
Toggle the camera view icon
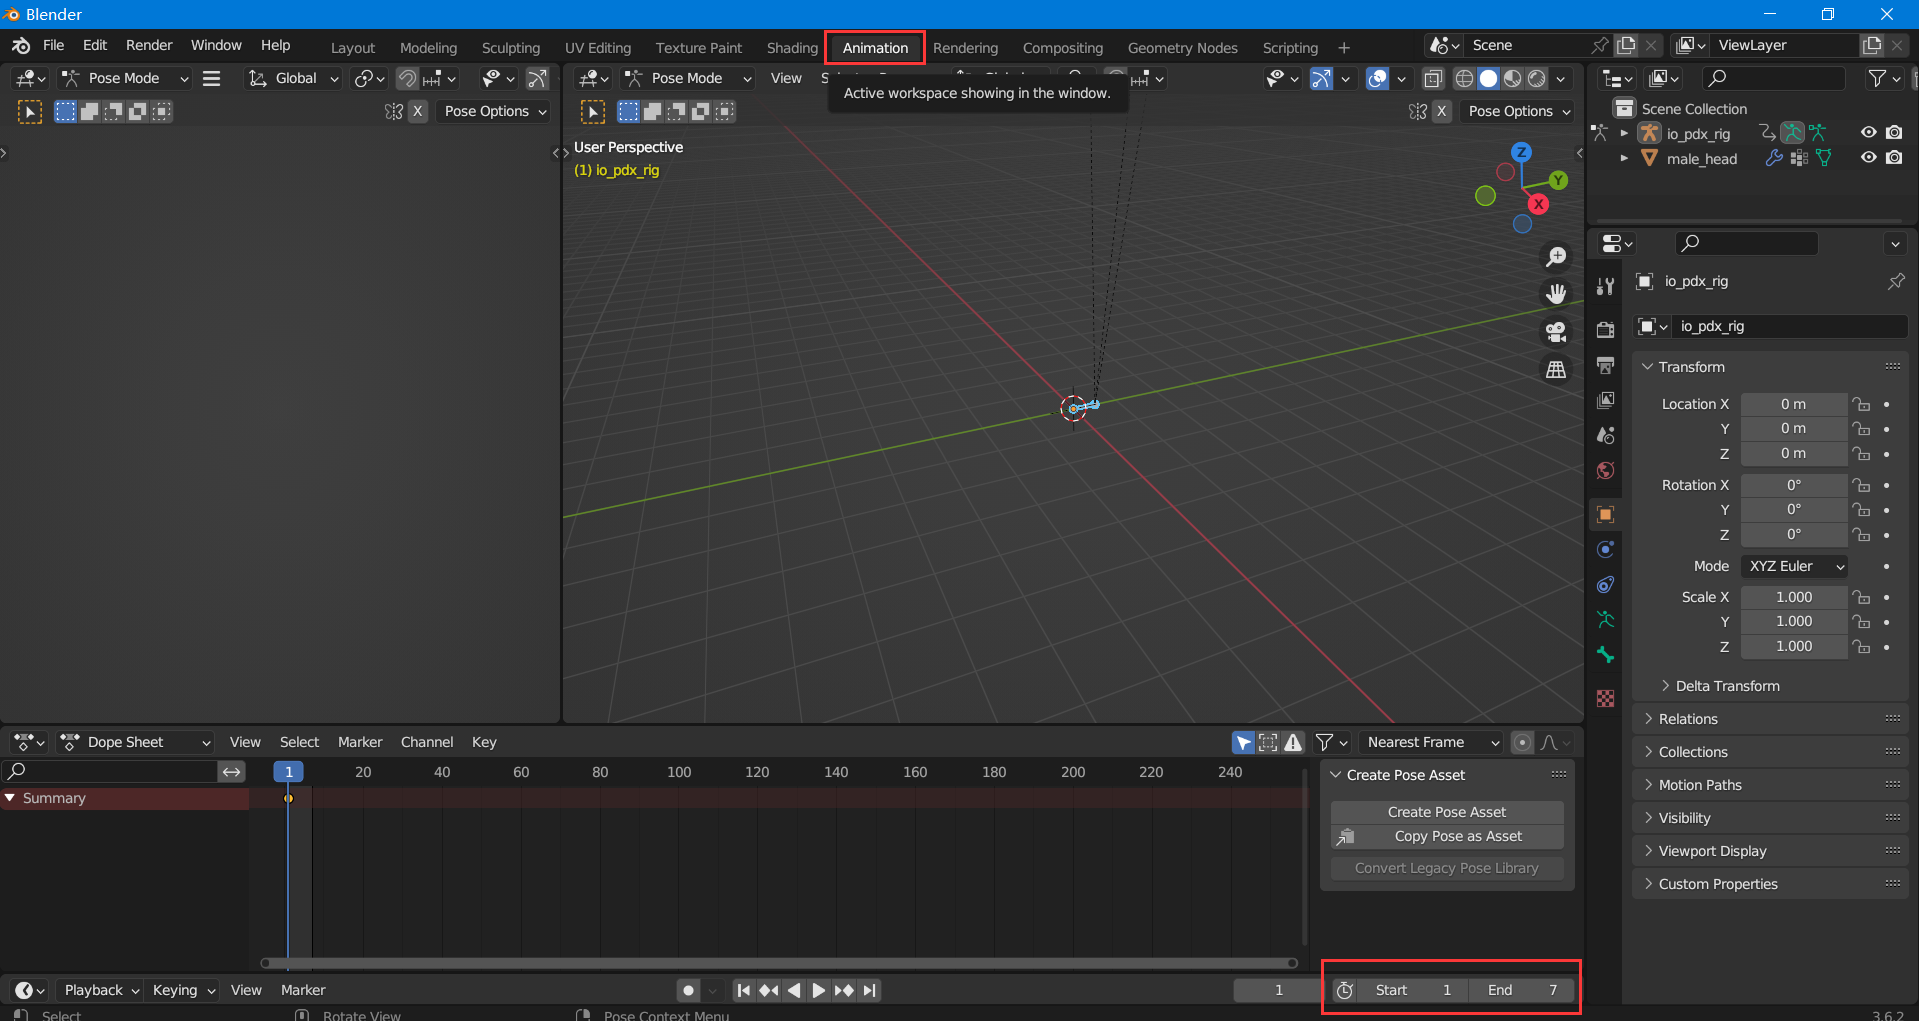point(1556,332)
